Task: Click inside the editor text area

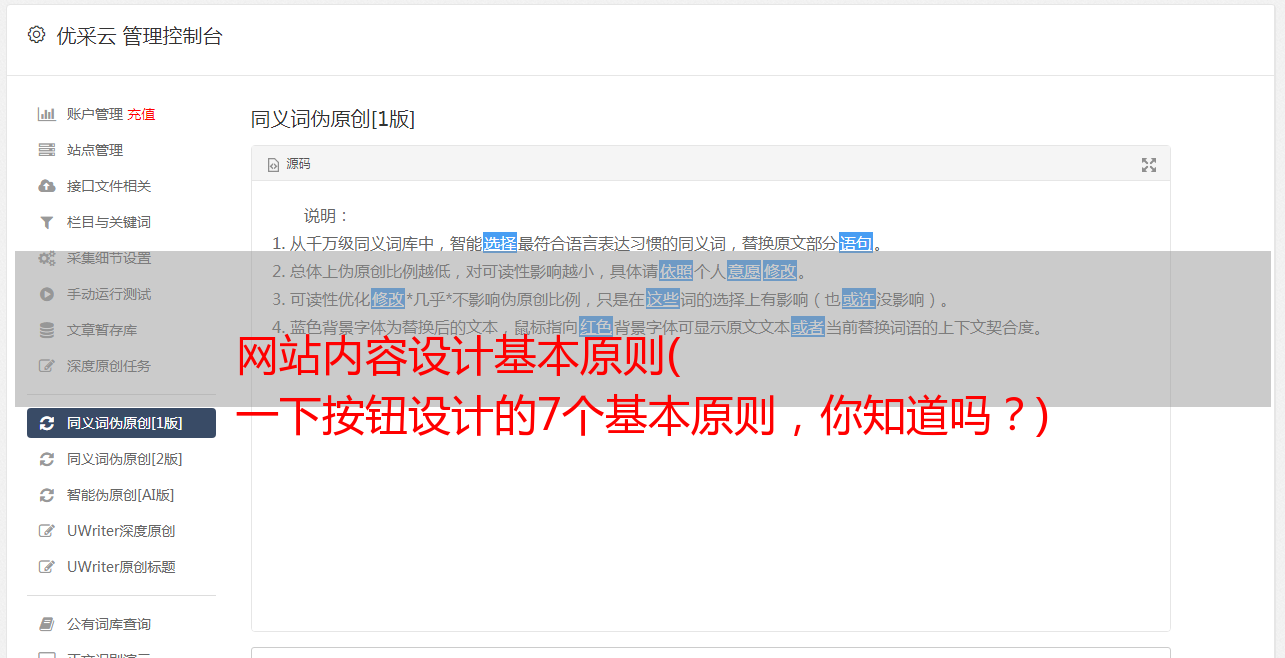Action: (x=710, y=500)
